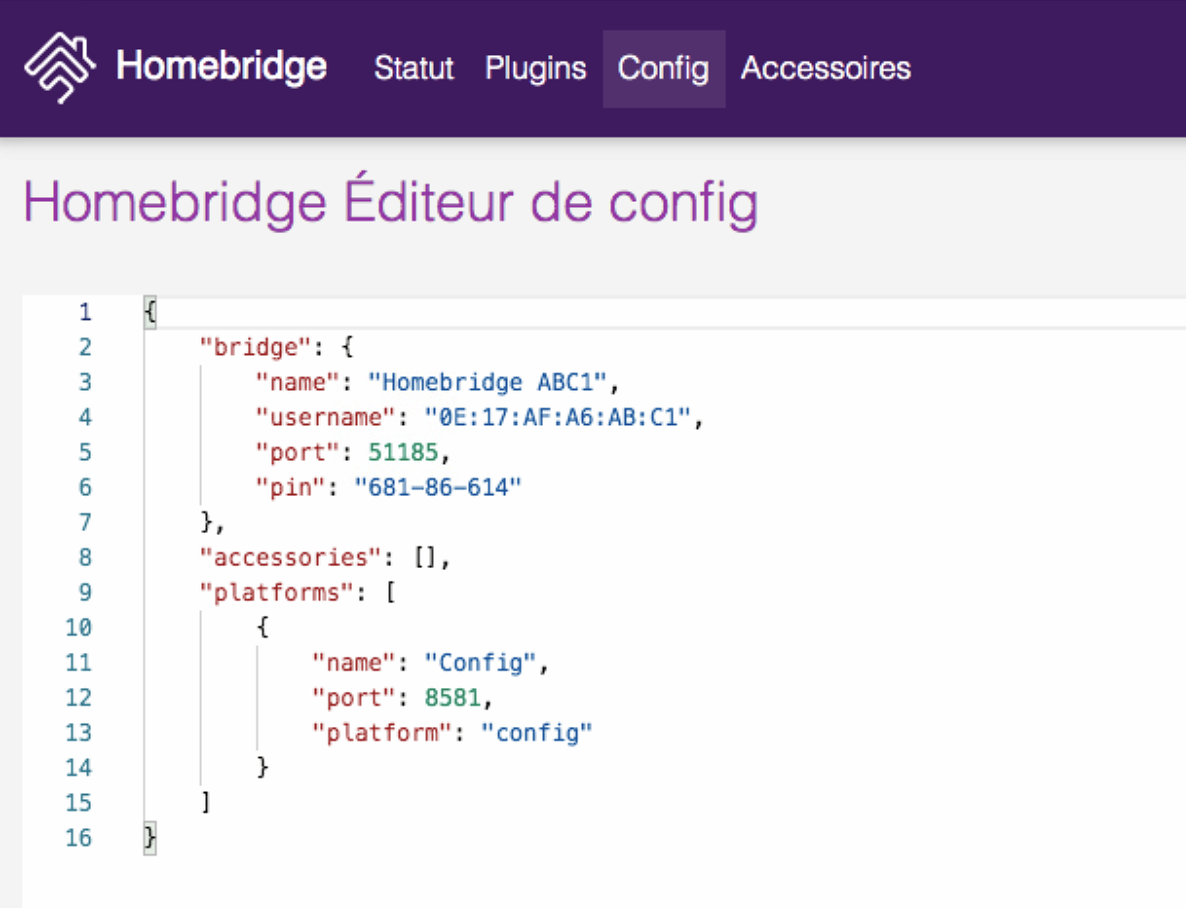This screenshot has height=908, width=1186.
Task: Click the platform port value 8581
Action: (452, 698)
